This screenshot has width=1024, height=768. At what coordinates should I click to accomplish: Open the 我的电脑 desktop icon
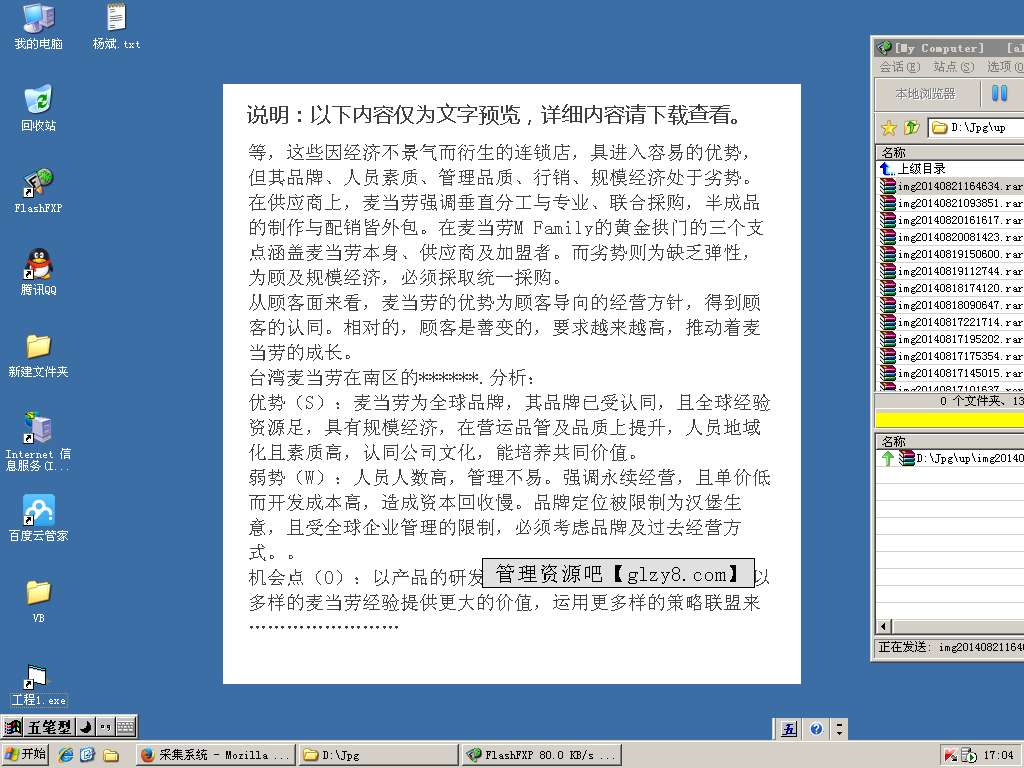[39, 26]
